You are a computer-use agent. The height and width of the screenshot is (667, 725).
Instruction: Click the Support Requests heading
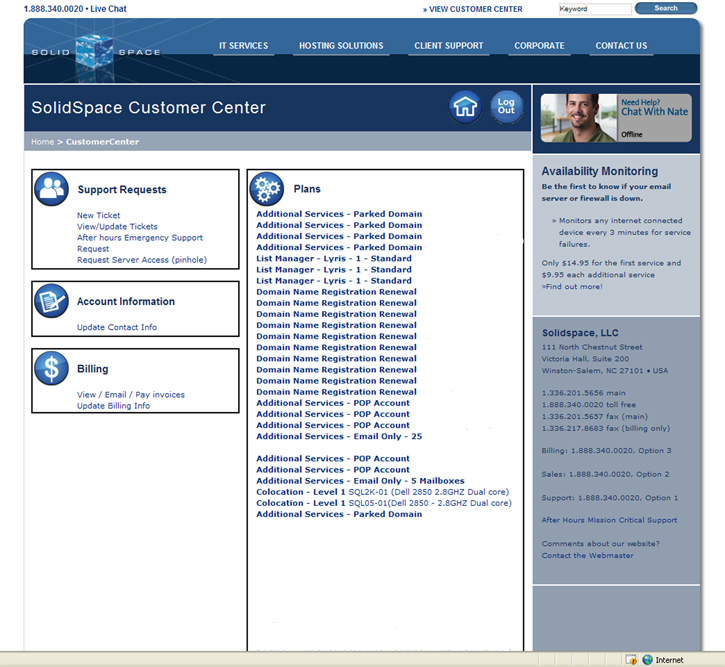122,190
